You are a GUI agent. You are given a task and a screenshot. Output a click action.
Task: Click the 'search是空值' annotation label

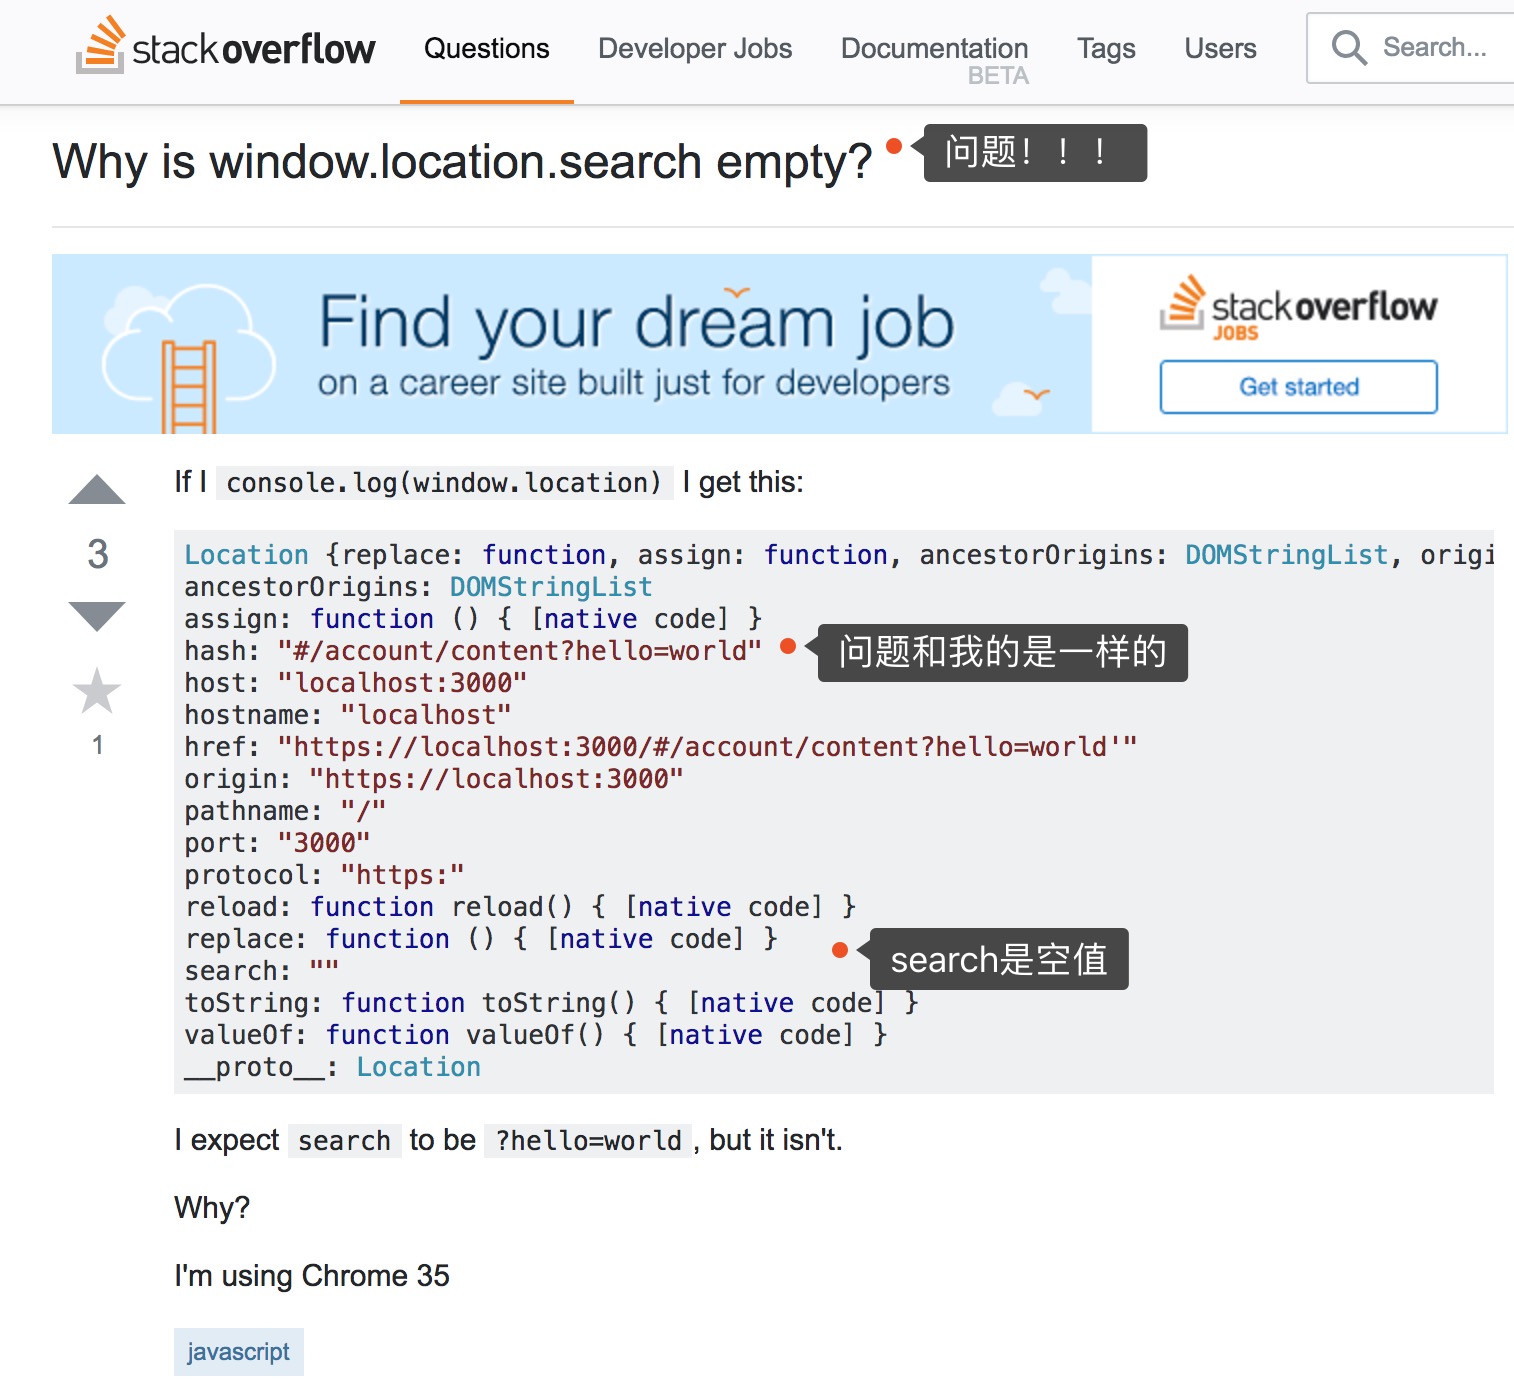pyautogui.click(x=998, y=960)
